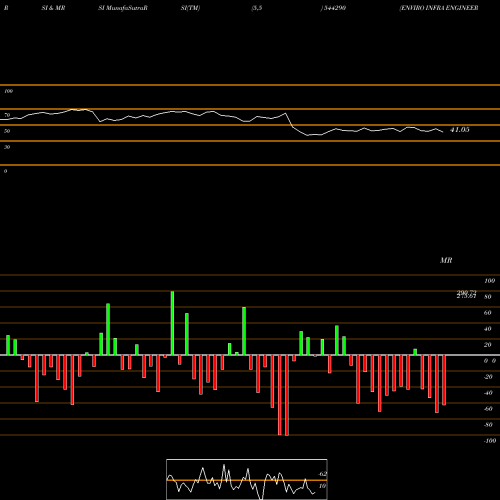Click the end of the RSI line

click(x=443, y=132)
